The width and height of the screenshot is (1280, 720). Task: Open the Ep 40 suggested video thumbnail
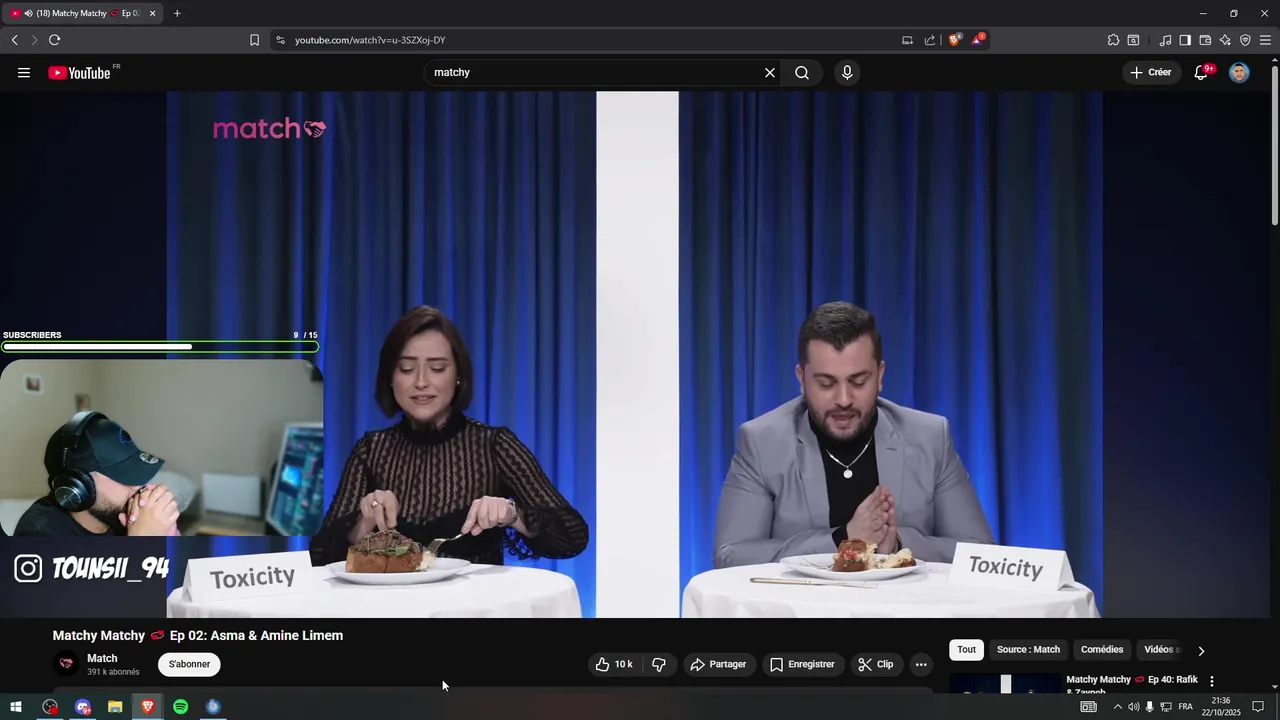point(1005,683)
